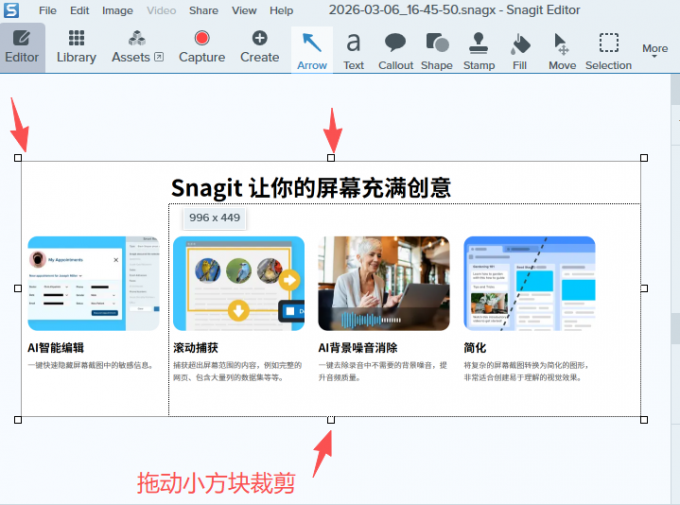Open the Share menu
Viewport: 680px width, 505px height.
(203, 10)
